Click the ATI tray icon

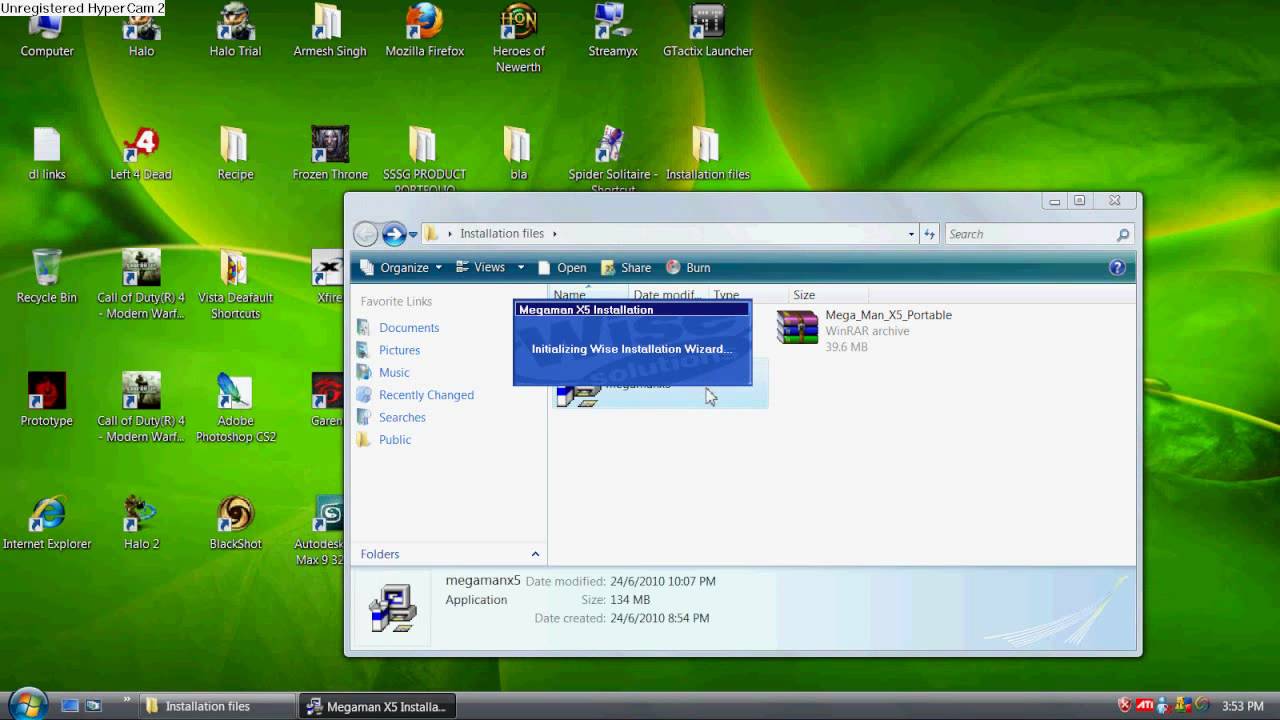[x=1145, y=706]
